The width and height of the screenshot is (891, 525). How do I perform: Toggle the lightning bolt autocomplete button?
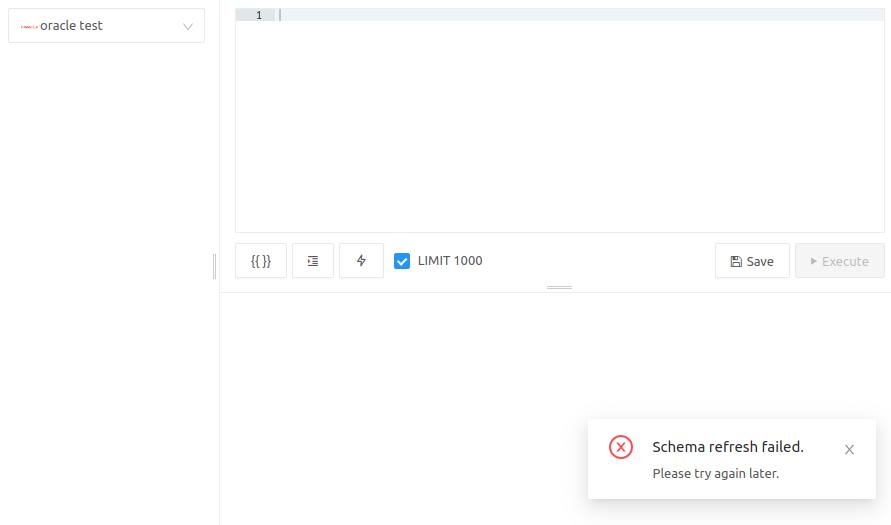pos(361,261)
